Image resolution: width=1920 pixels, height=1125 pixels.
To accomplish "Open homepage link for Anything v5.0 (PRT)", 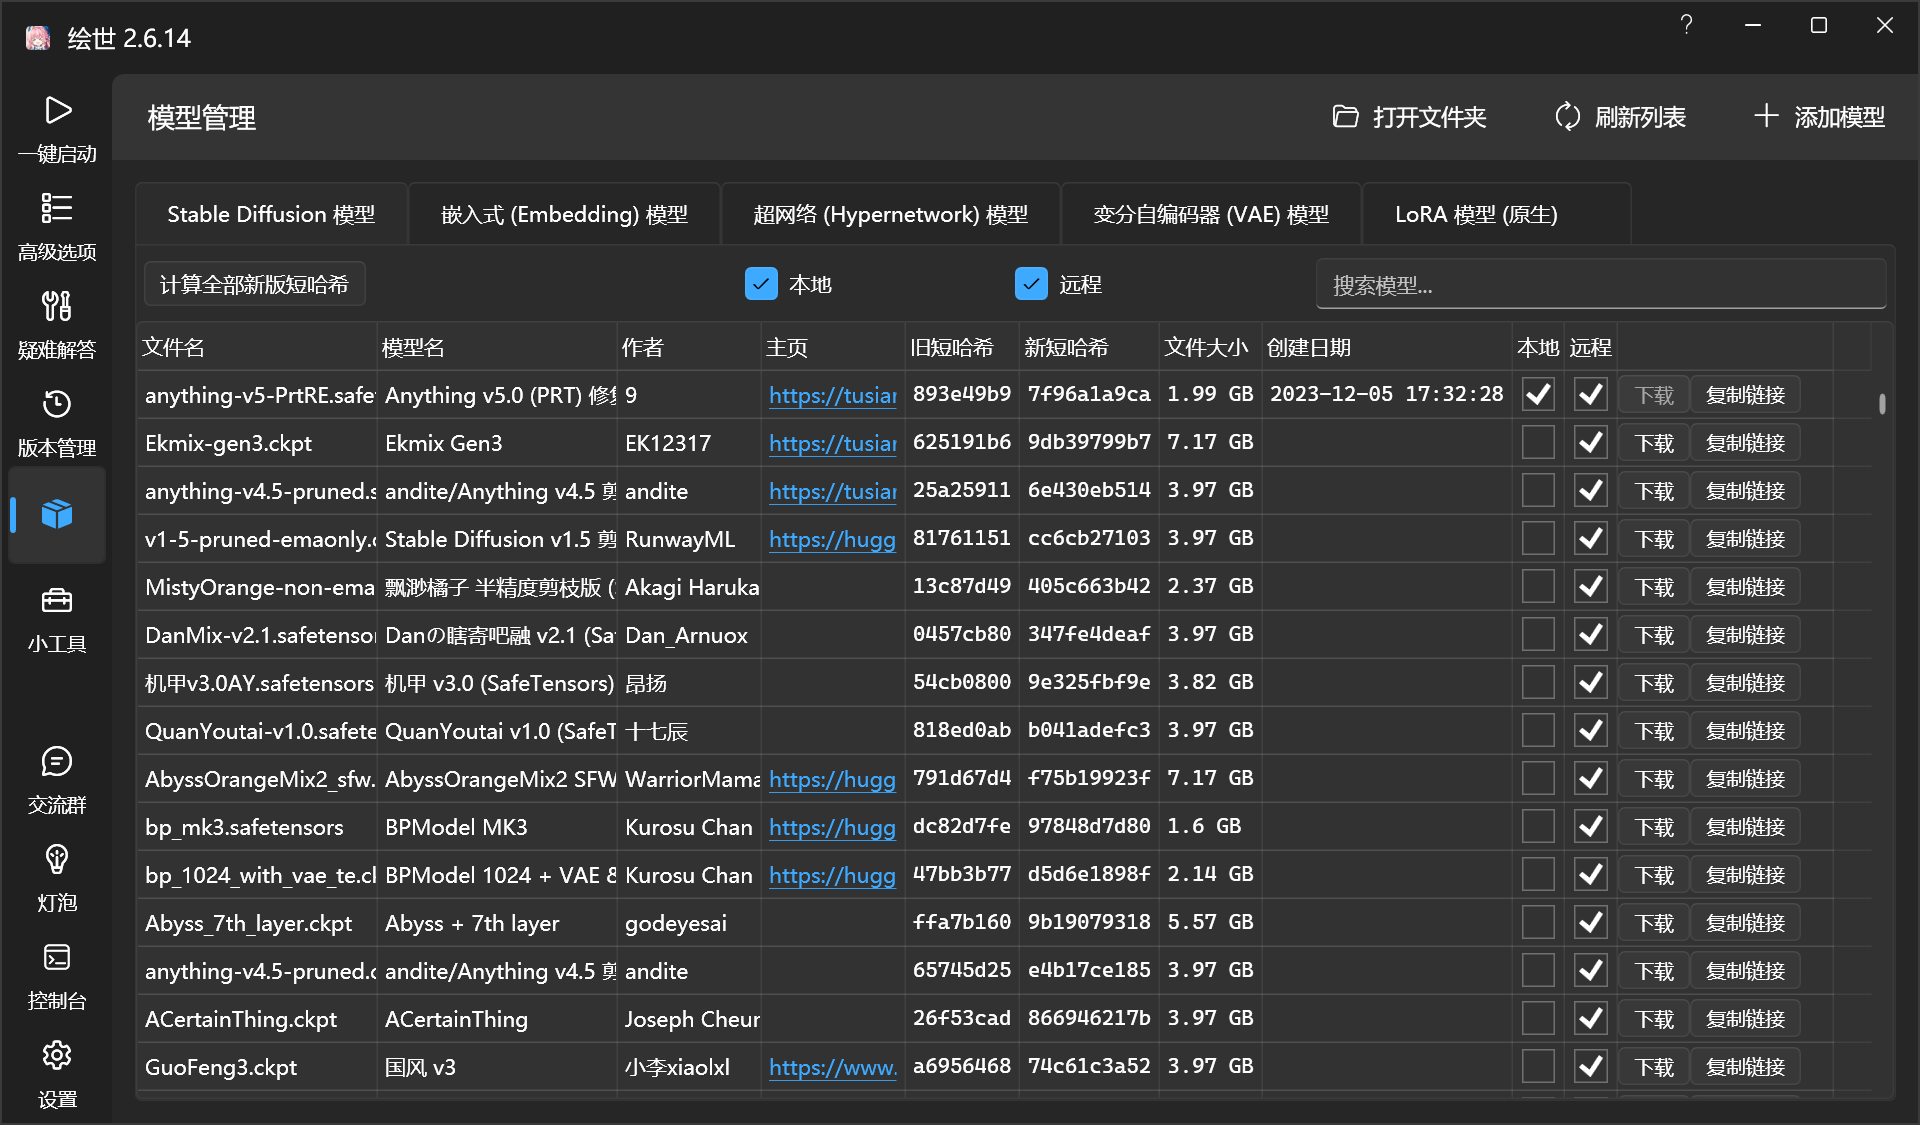I will coord(832,395).
